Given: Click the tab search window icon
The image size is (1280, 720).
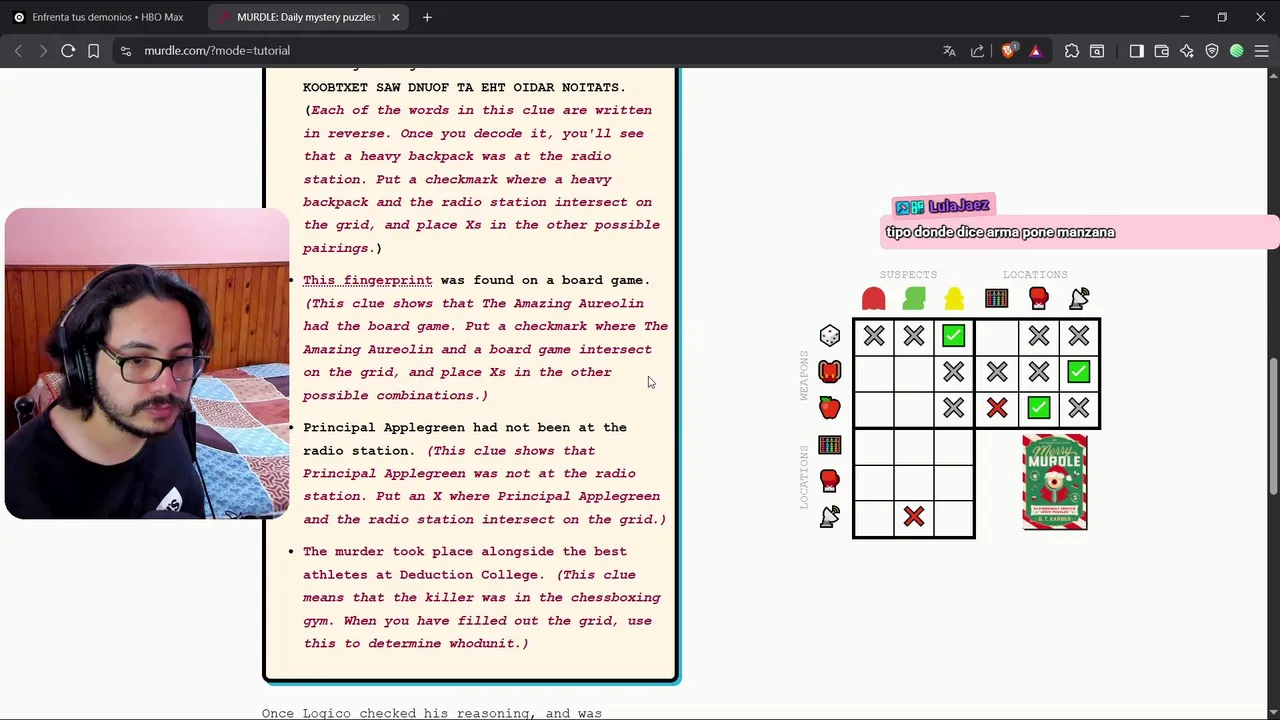Looking at the screenshot, I should pyautogui.click(x=1097, y=51).
